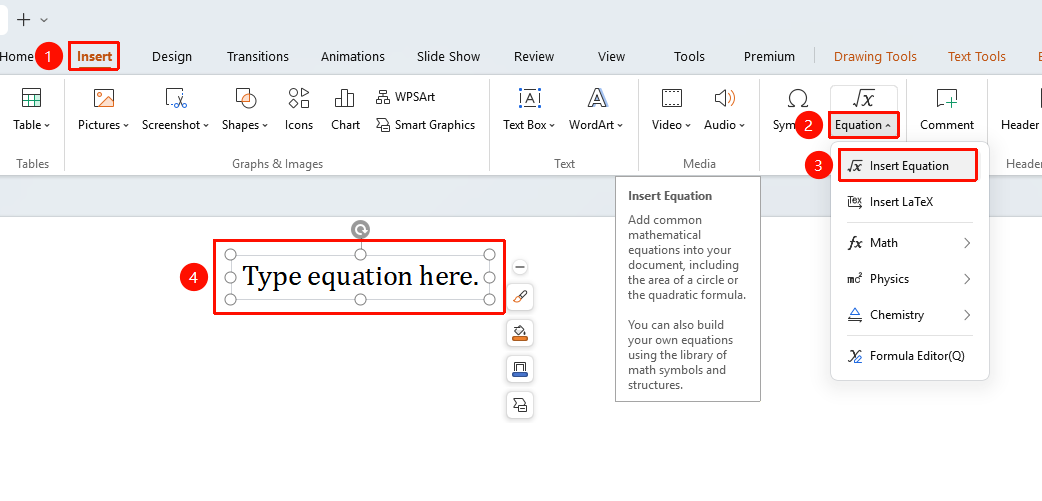Expand the Screenshot dropdown

click(206, 126)
